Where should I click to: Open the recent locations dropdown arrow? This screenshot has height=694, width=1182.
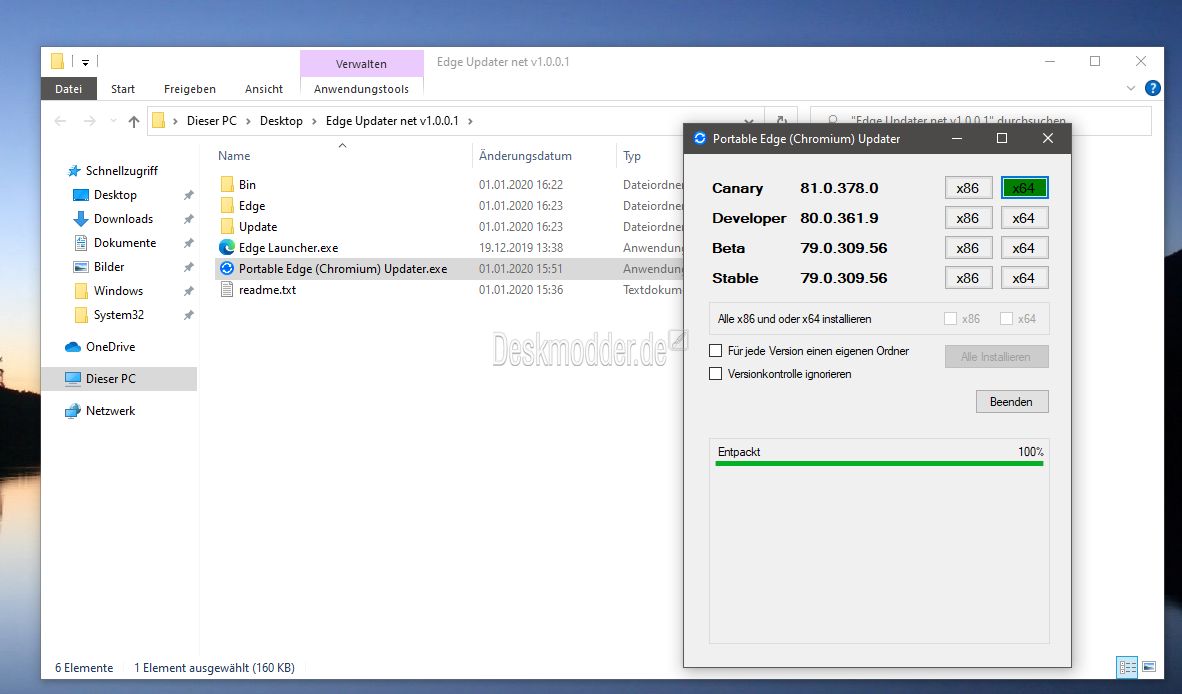113,121
